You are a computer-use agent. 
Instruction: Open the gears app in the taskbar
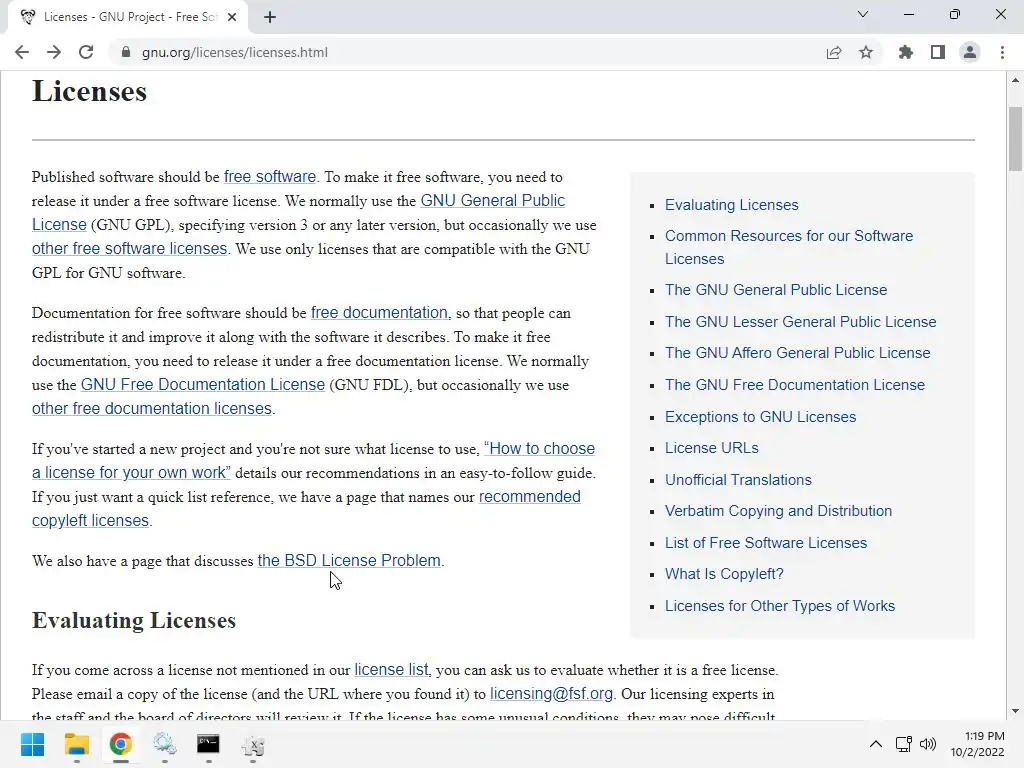165,744
